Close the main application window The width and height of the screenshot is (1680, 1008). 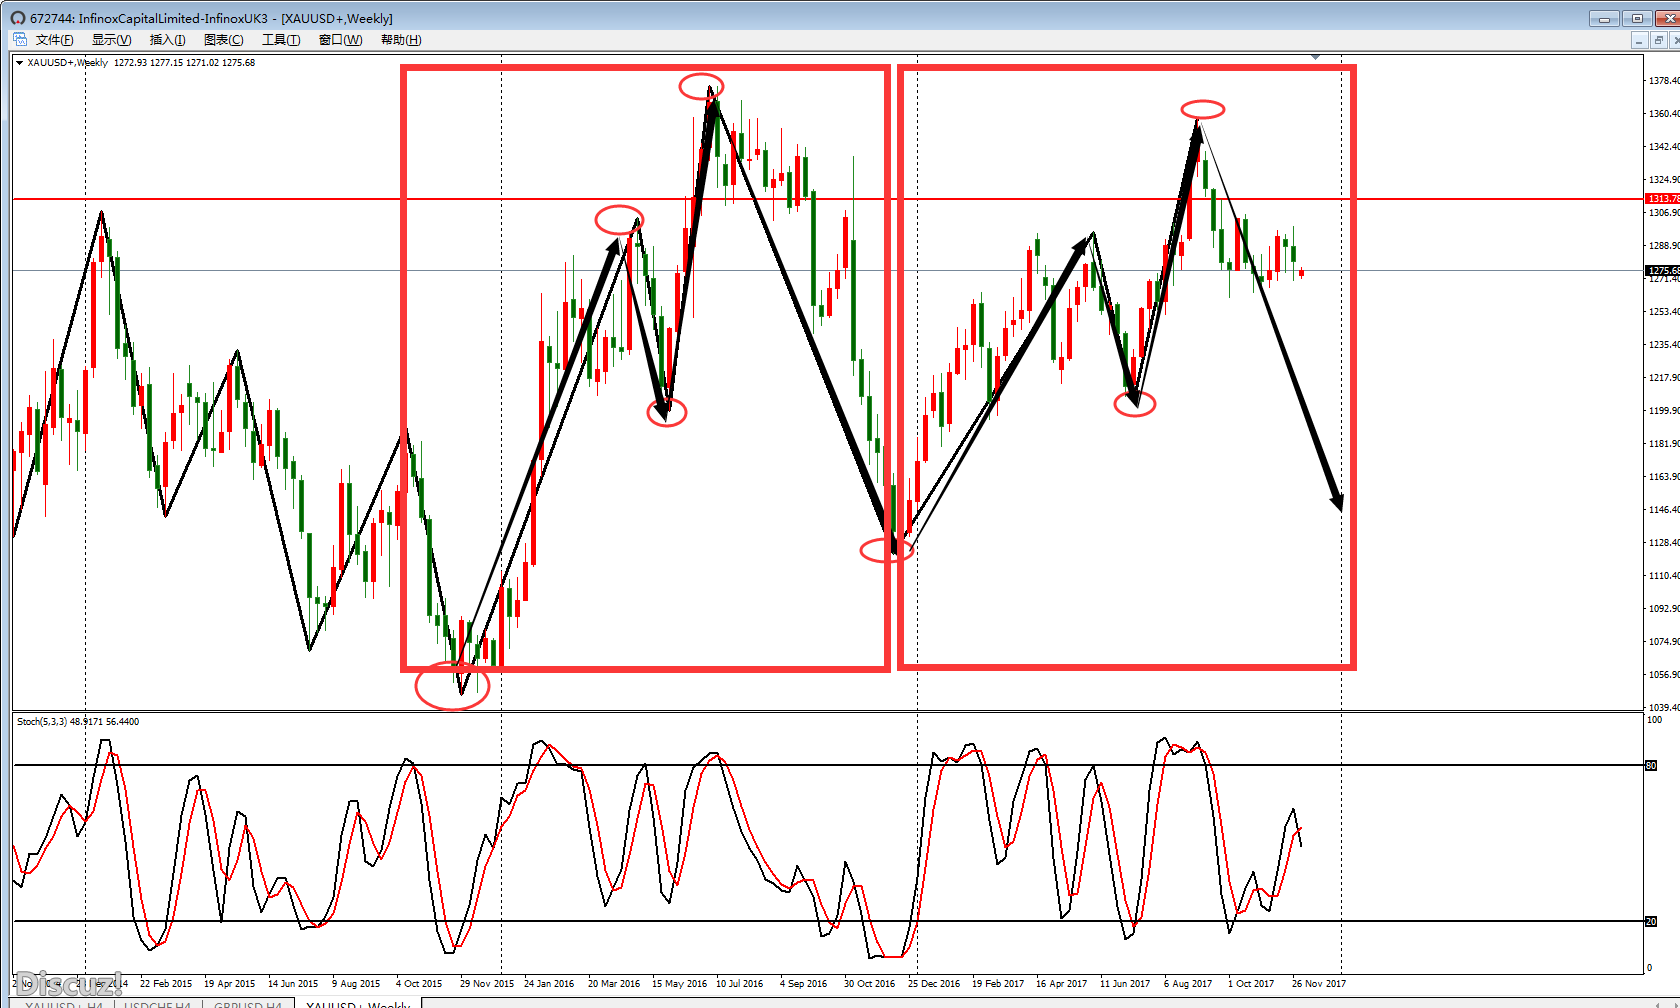click(x=1667, y=18)
